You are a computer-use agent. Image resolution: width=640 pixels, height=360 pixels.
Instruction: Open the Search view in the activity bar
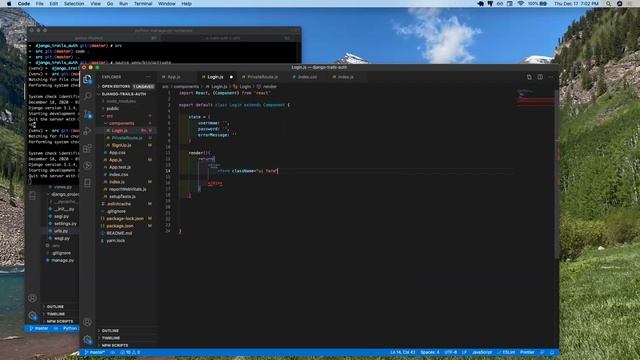point(87,96)
